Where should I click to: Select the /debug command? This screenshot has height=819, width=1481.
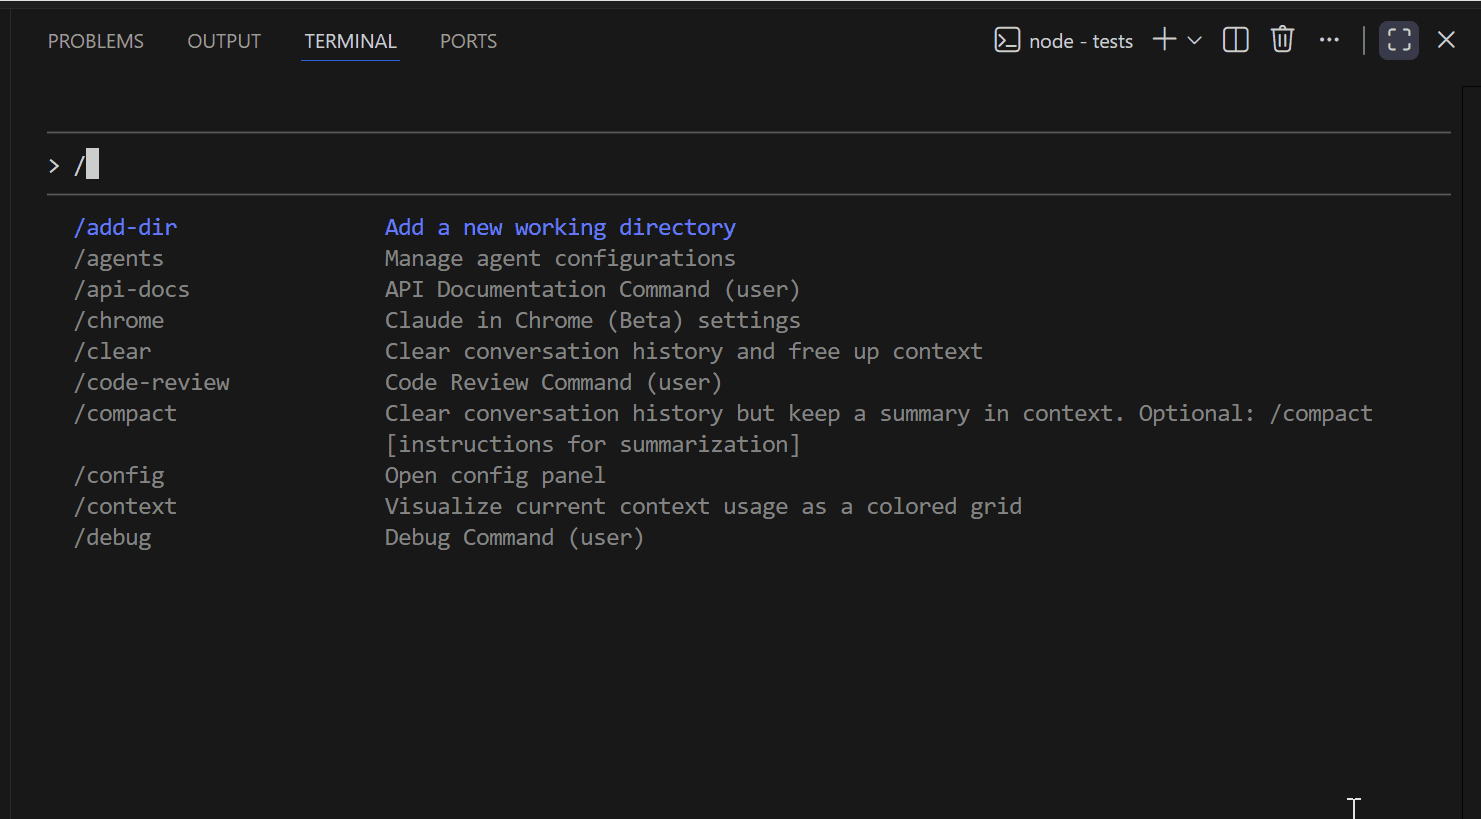point(113,537)
